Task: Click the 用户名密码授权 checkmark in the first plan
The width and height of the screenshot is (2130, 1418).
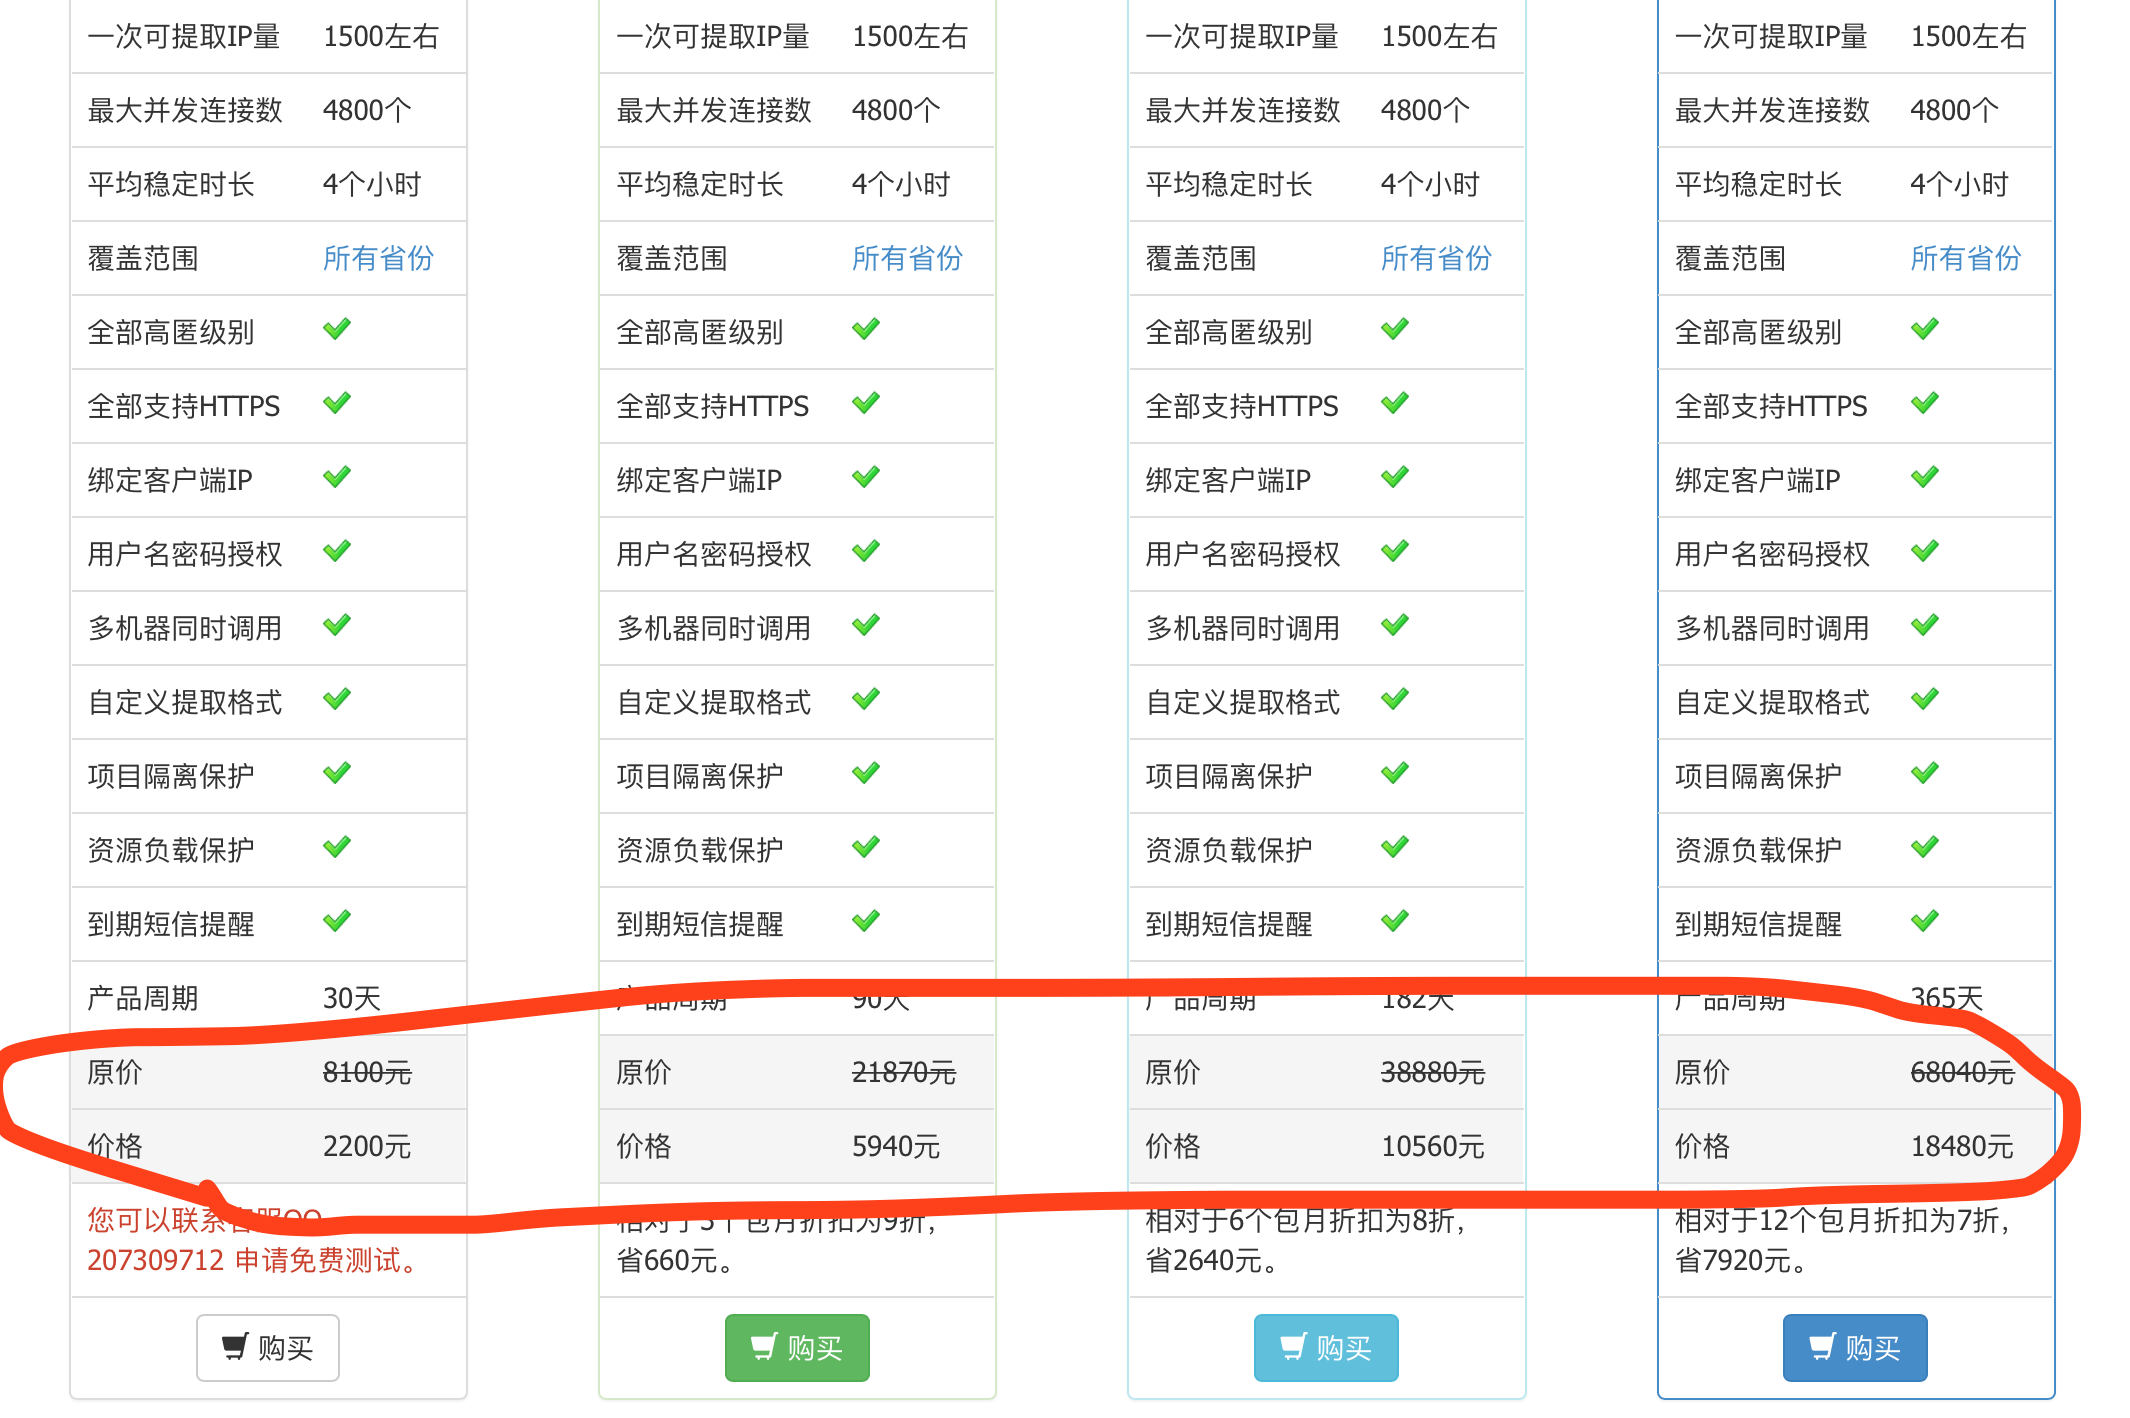Action: (x=337, y=551)
